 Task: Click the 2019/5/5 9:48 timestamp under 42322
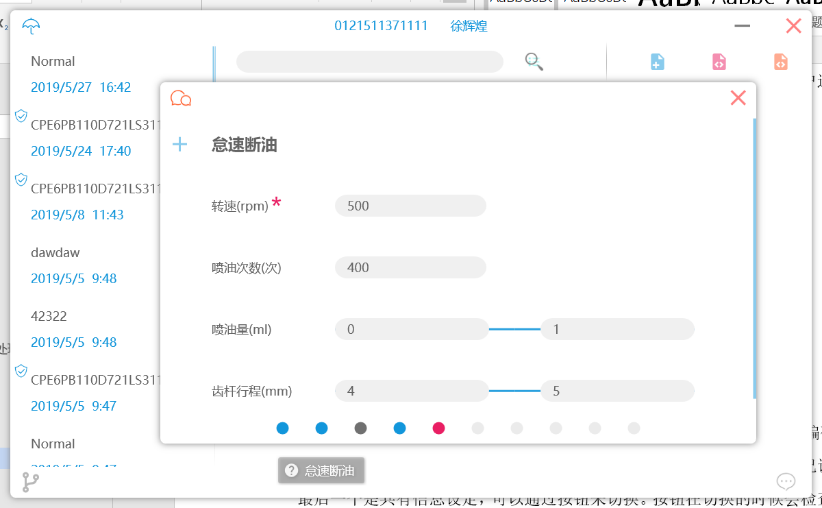pyautogui.click(x=73, y=342)
